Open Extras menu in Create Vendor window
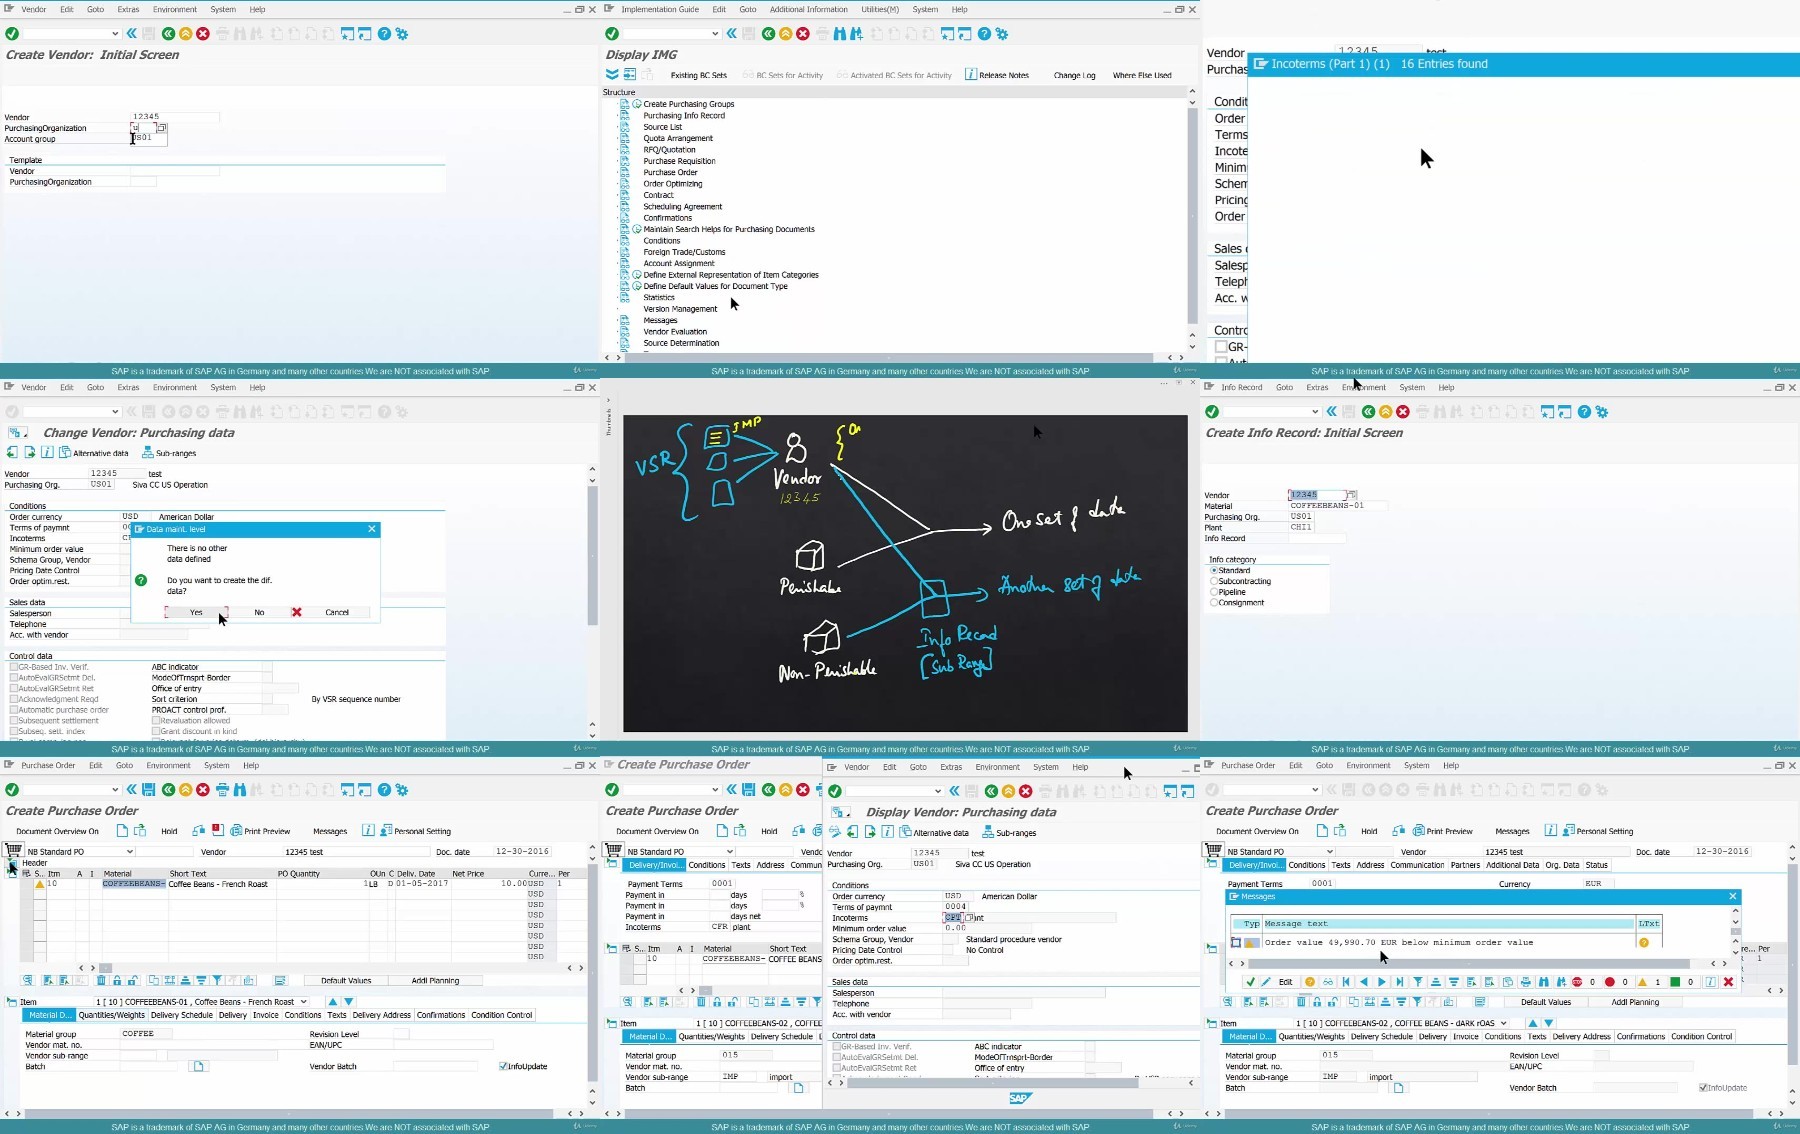 (128, 9)
